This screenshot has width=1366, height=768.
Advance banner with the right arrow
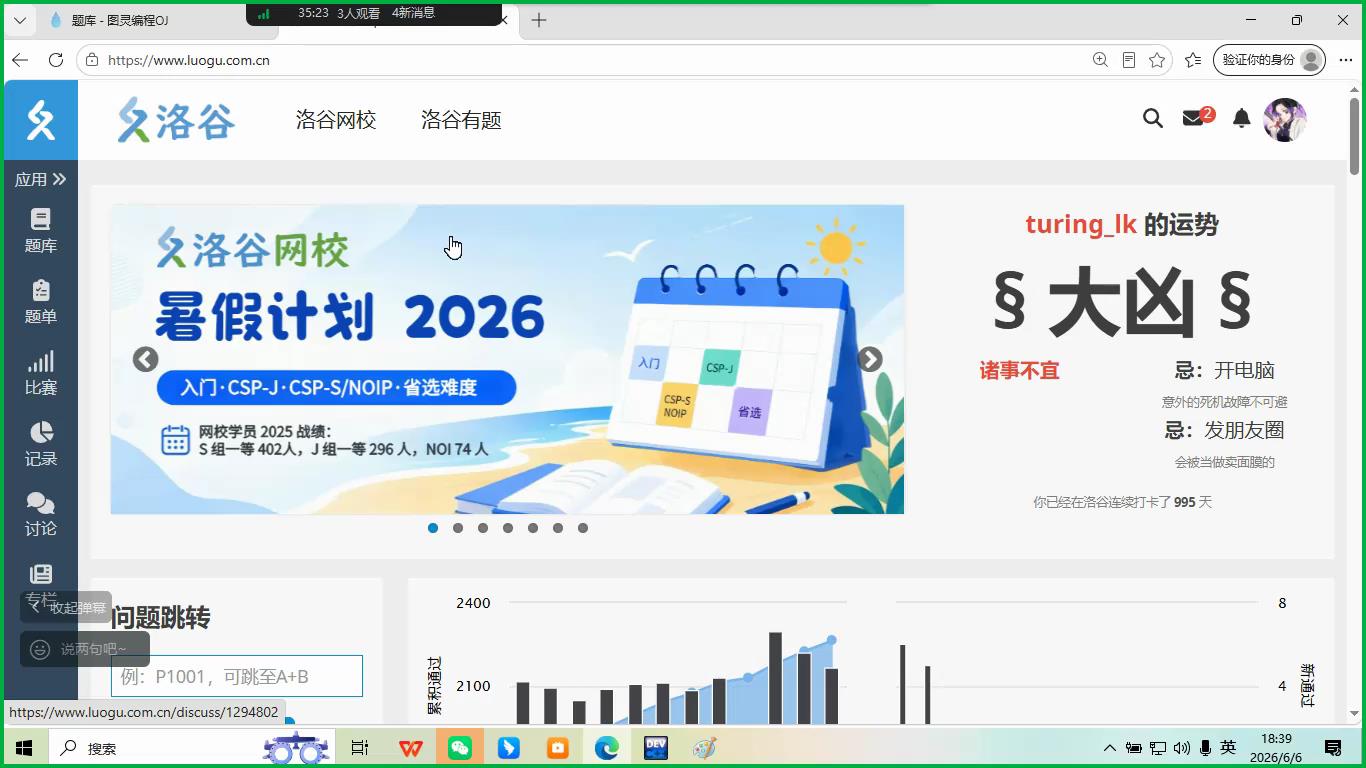[x=870, y=359]
